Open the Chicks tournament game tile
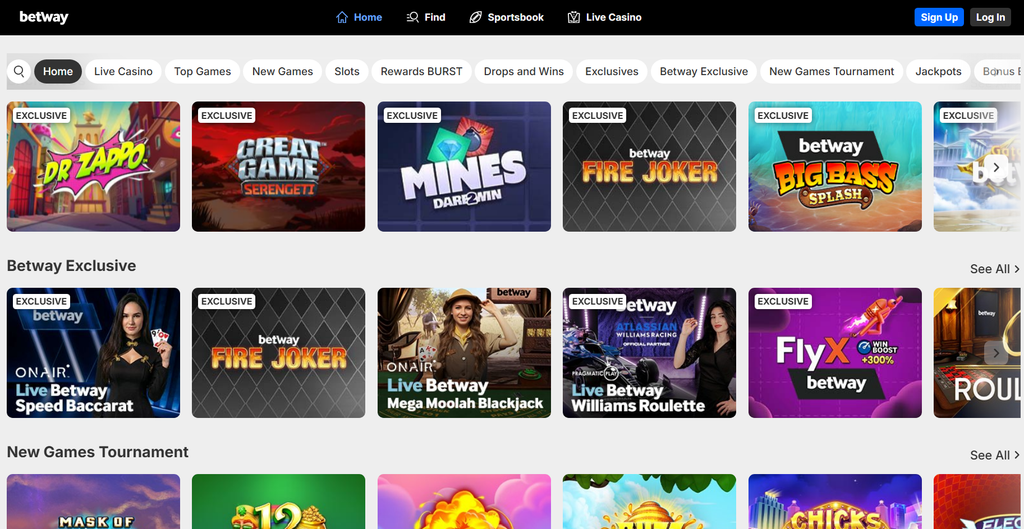This screenshot has height=529, width=1024. 835,502
